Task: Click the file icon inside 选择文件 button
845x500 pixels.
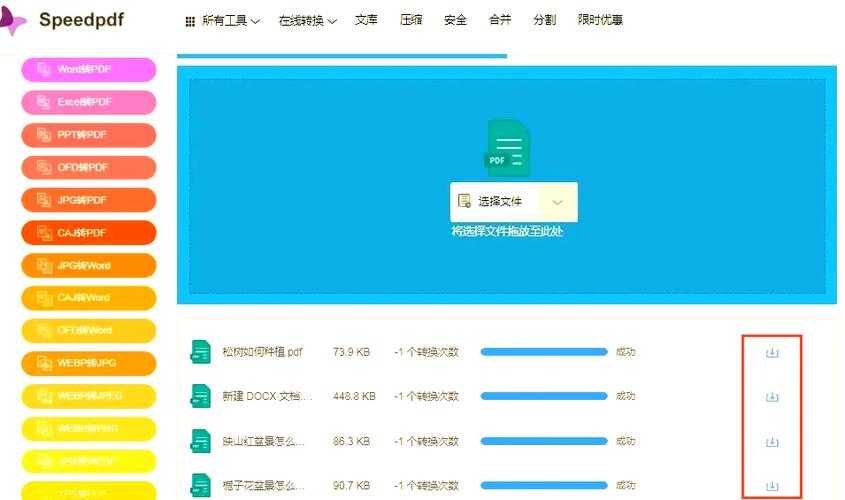Action: pyautogui.click(x=464, y=202)
